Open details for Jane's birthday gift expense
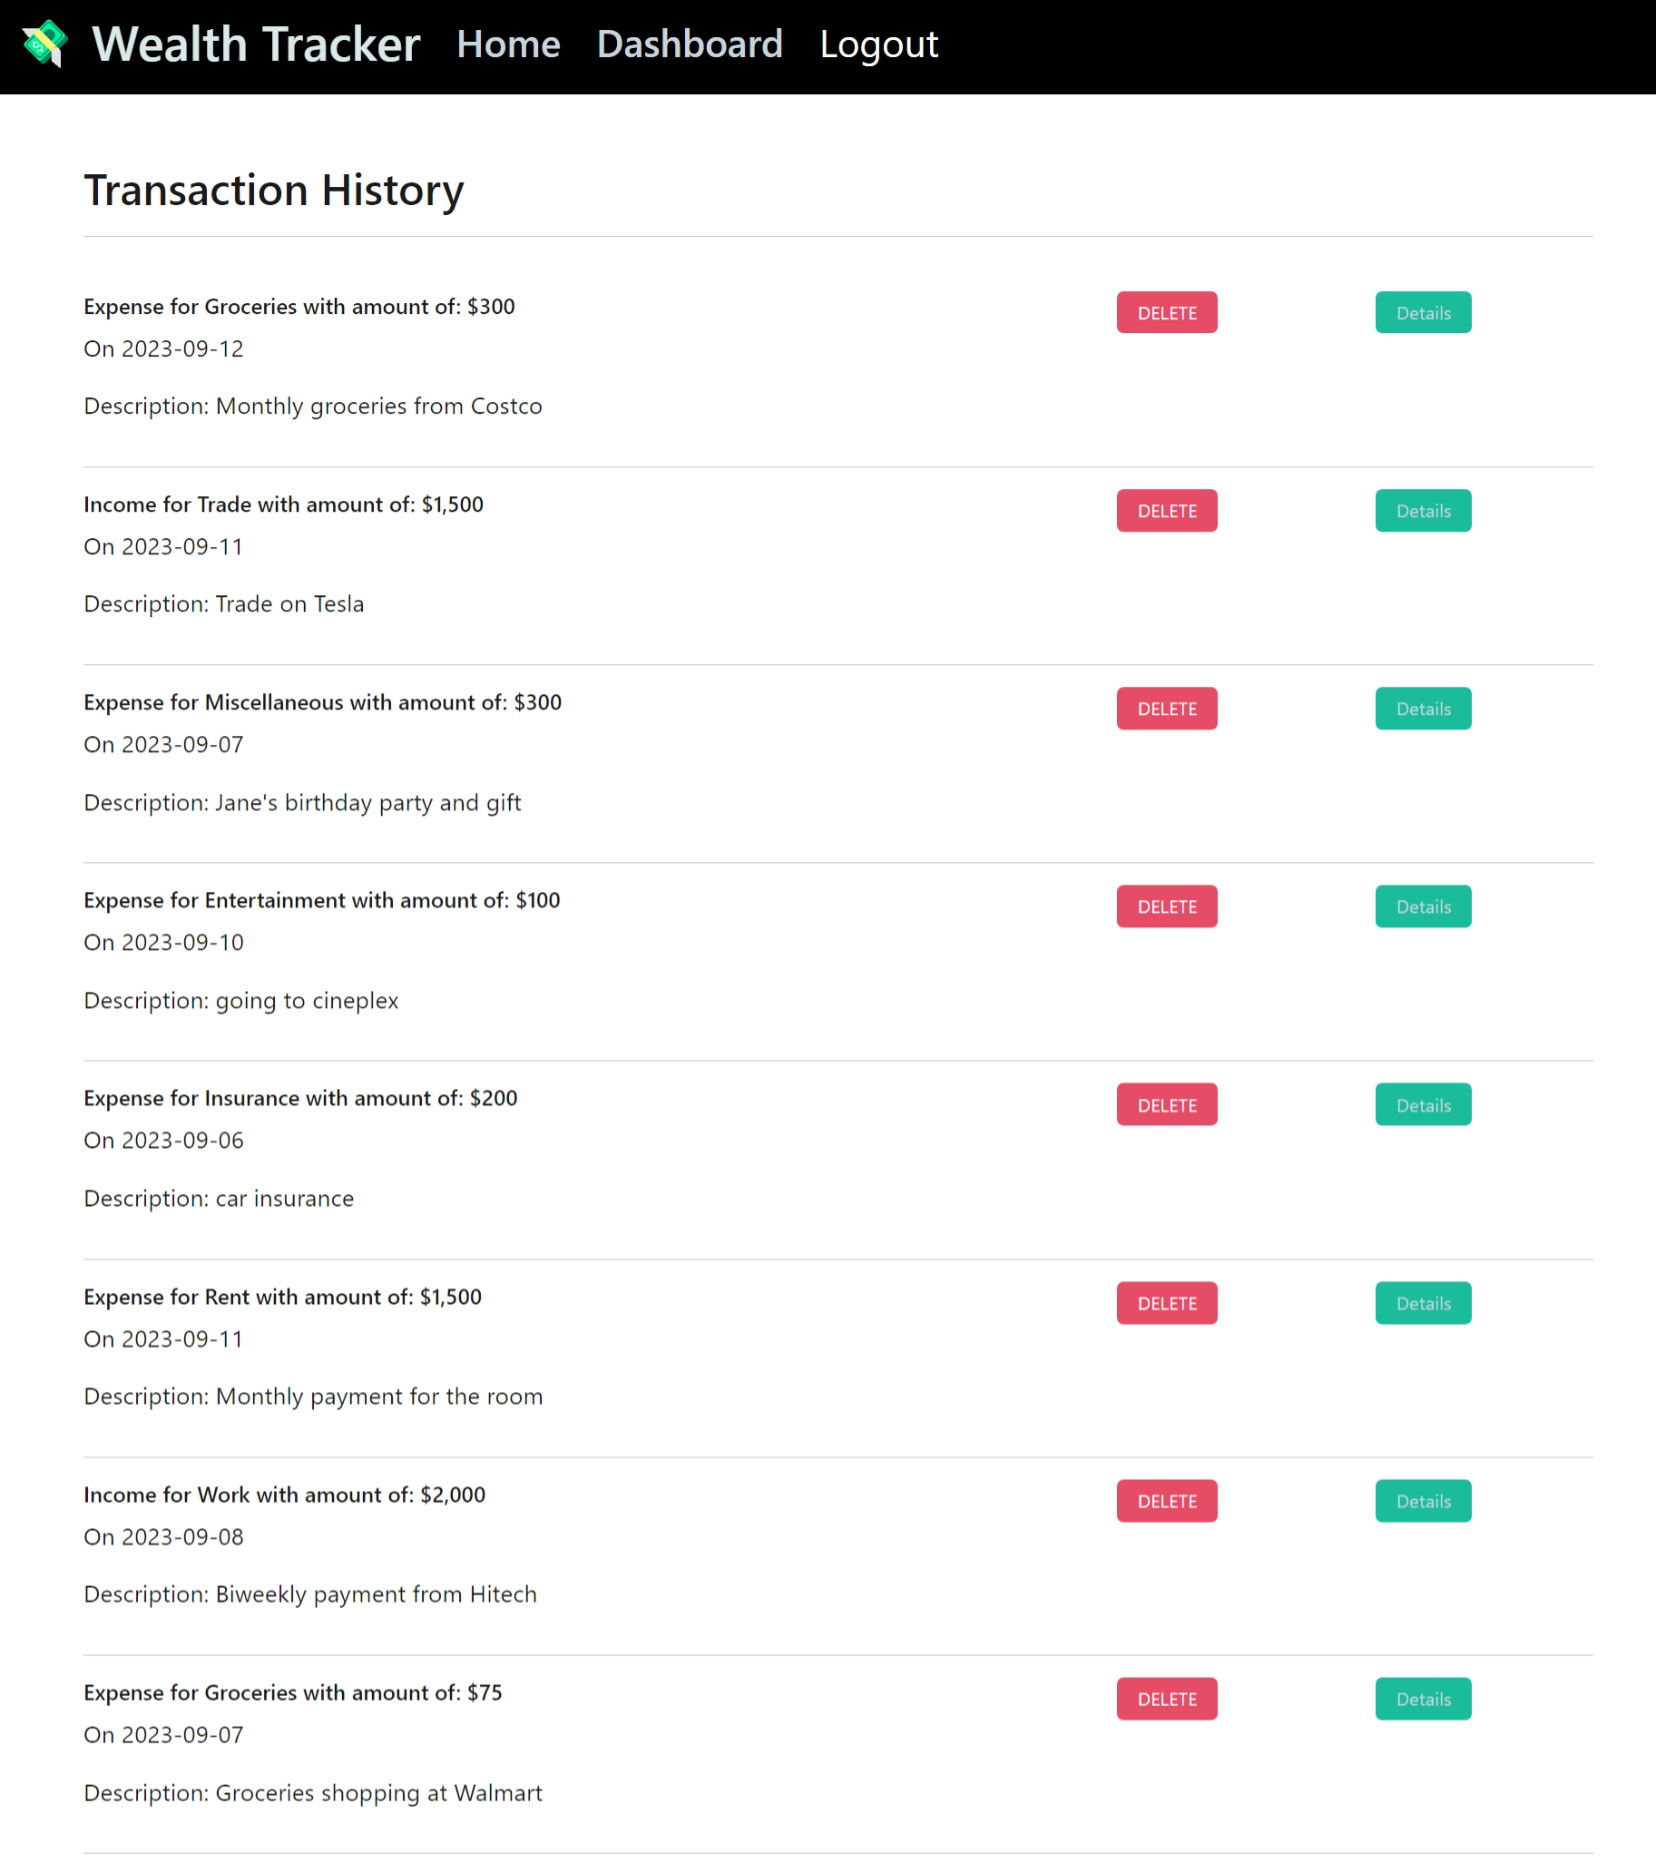Screen dimensions: 1656x1874 click(1422, 708)
